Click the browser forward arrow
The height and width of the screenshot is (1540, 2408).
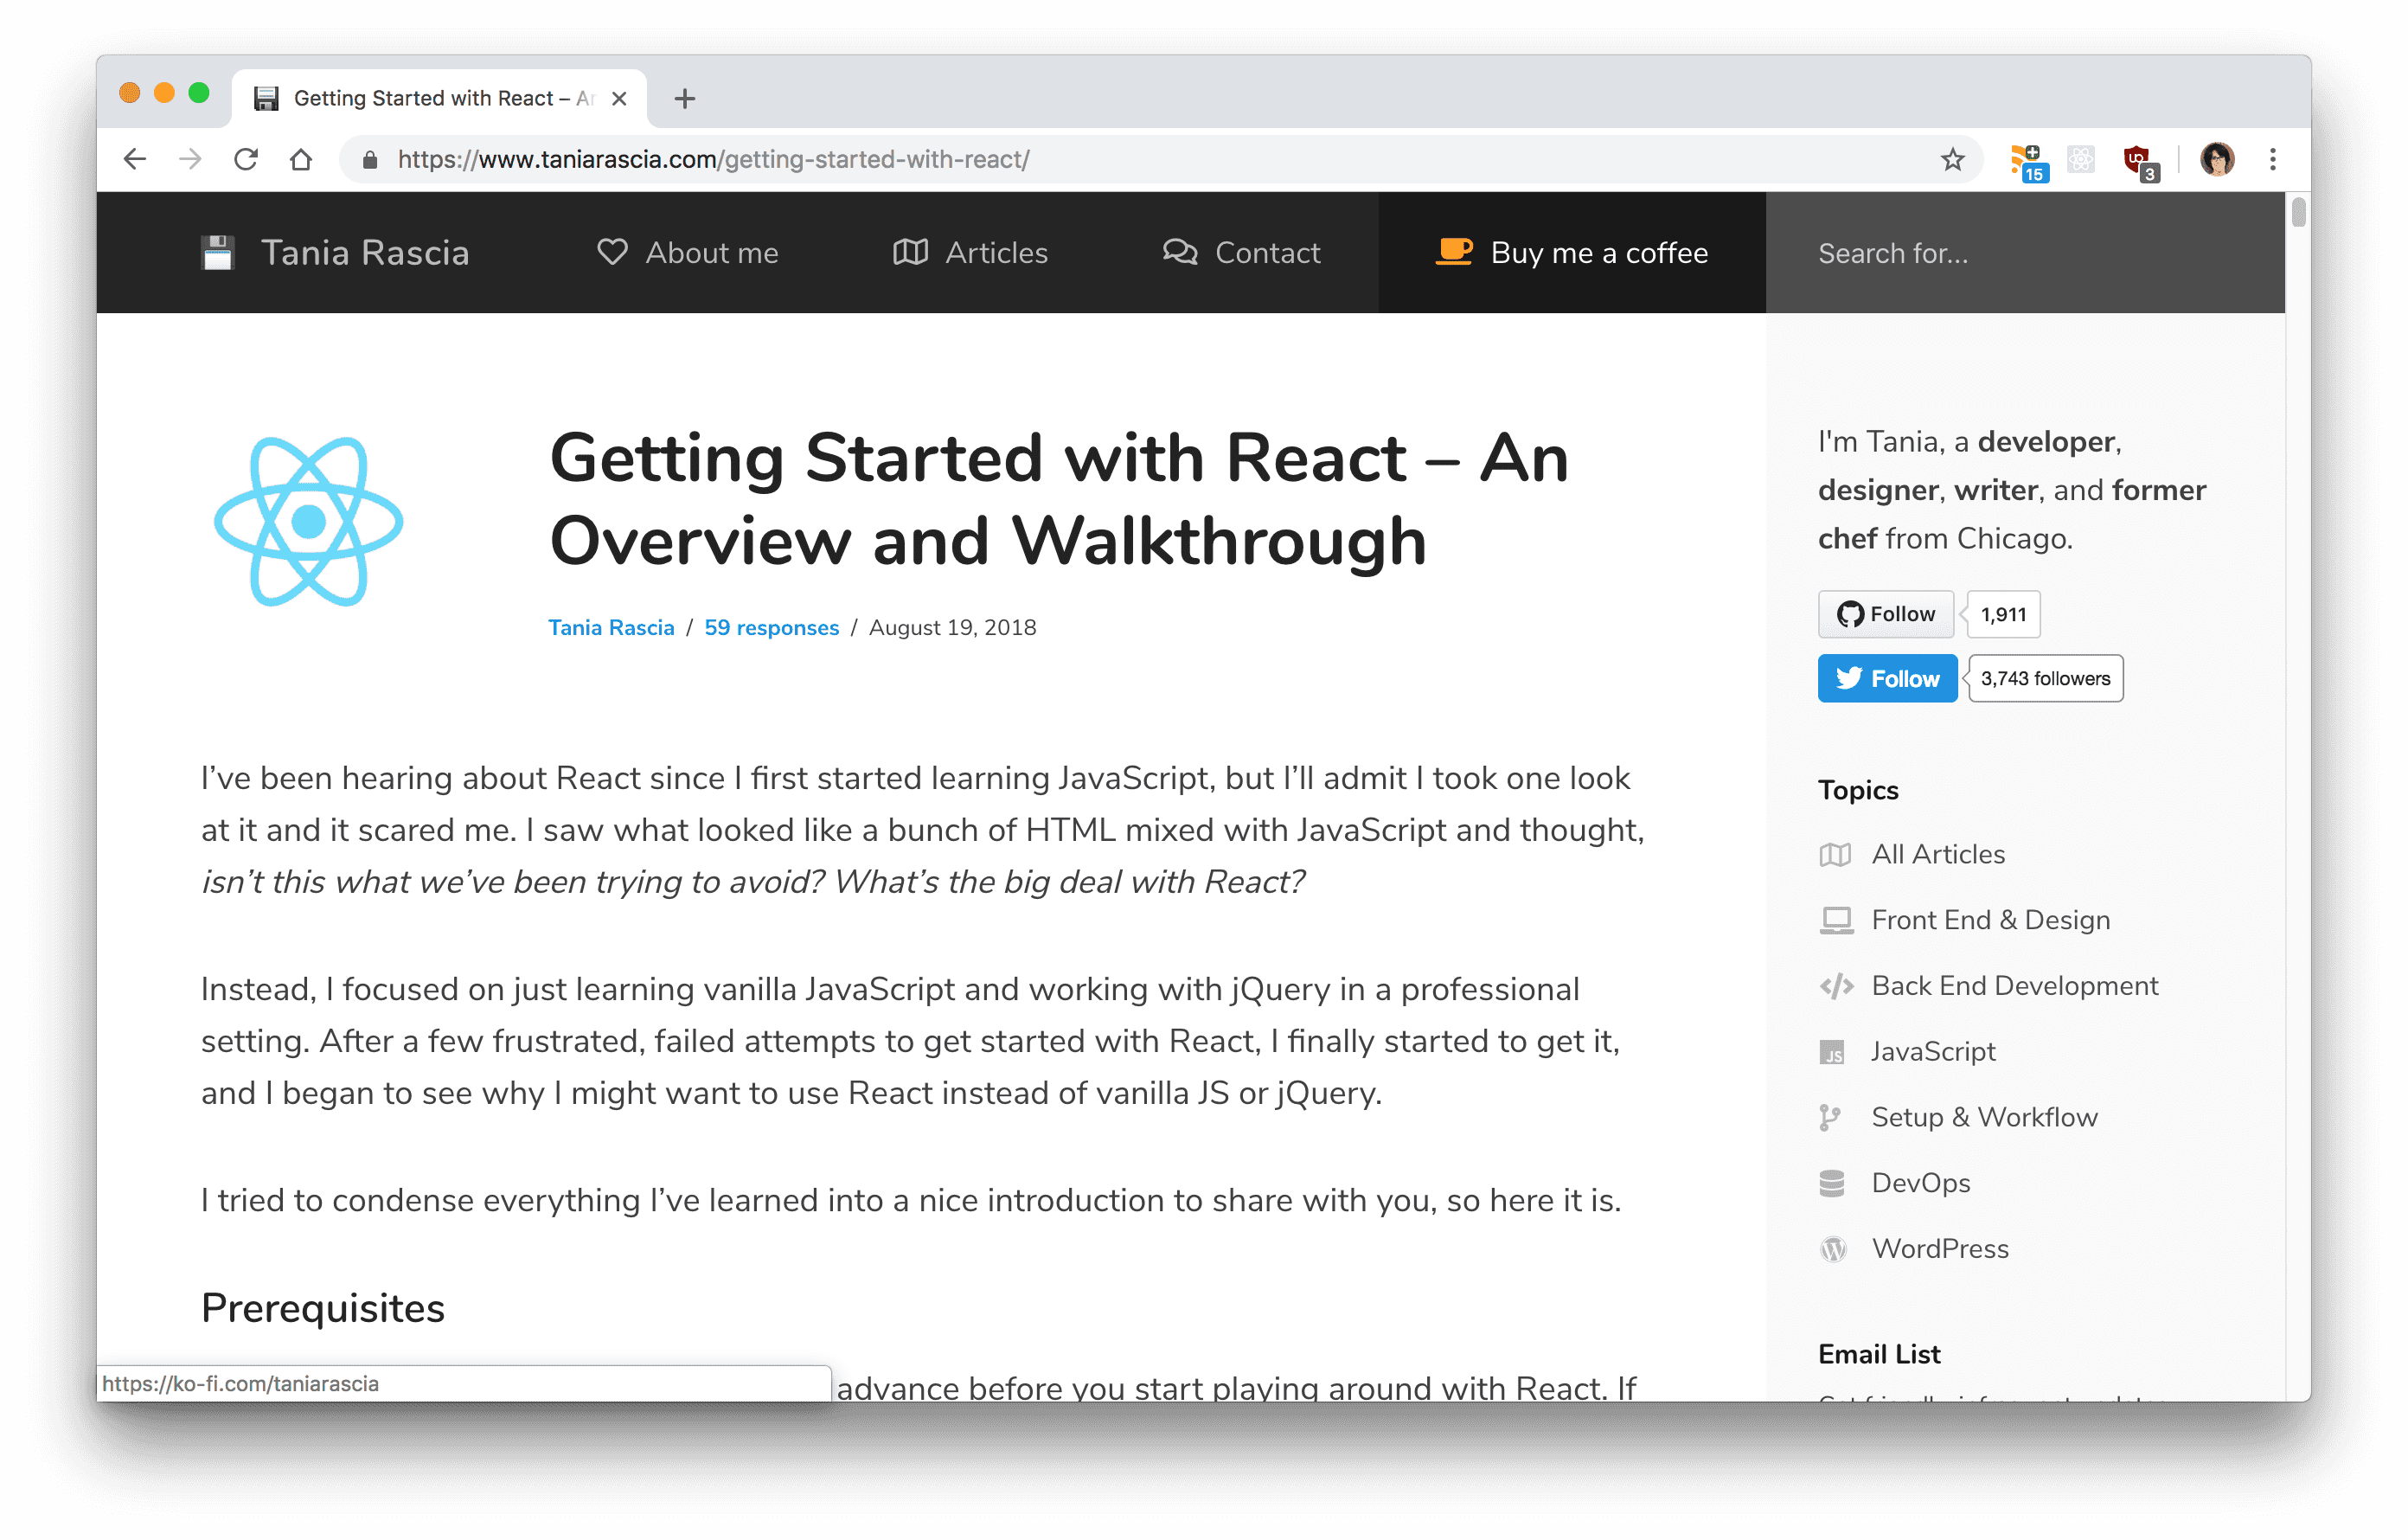pos(190,159)
